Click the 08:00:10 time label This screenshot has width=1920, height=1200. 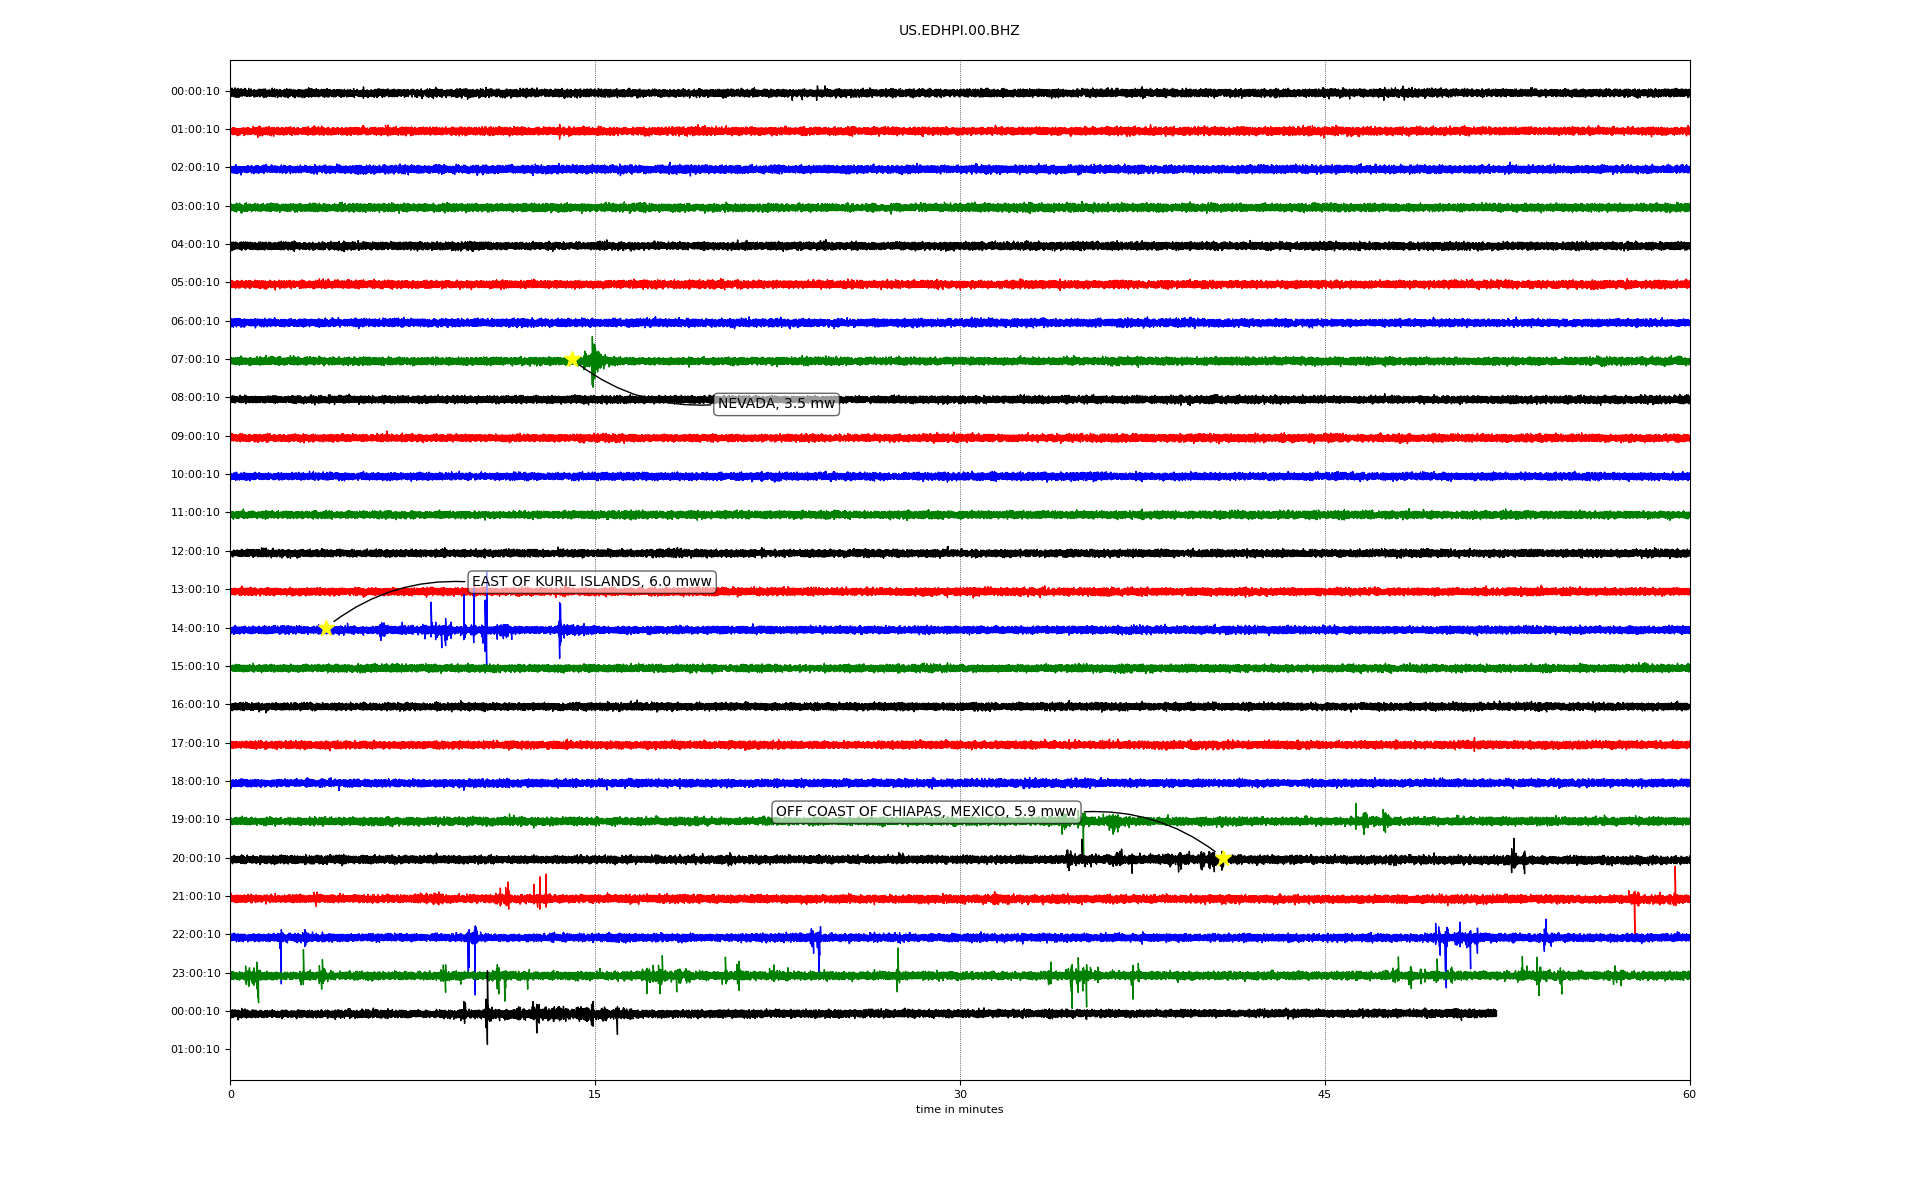pyautogui.click(x=195, y=398)
